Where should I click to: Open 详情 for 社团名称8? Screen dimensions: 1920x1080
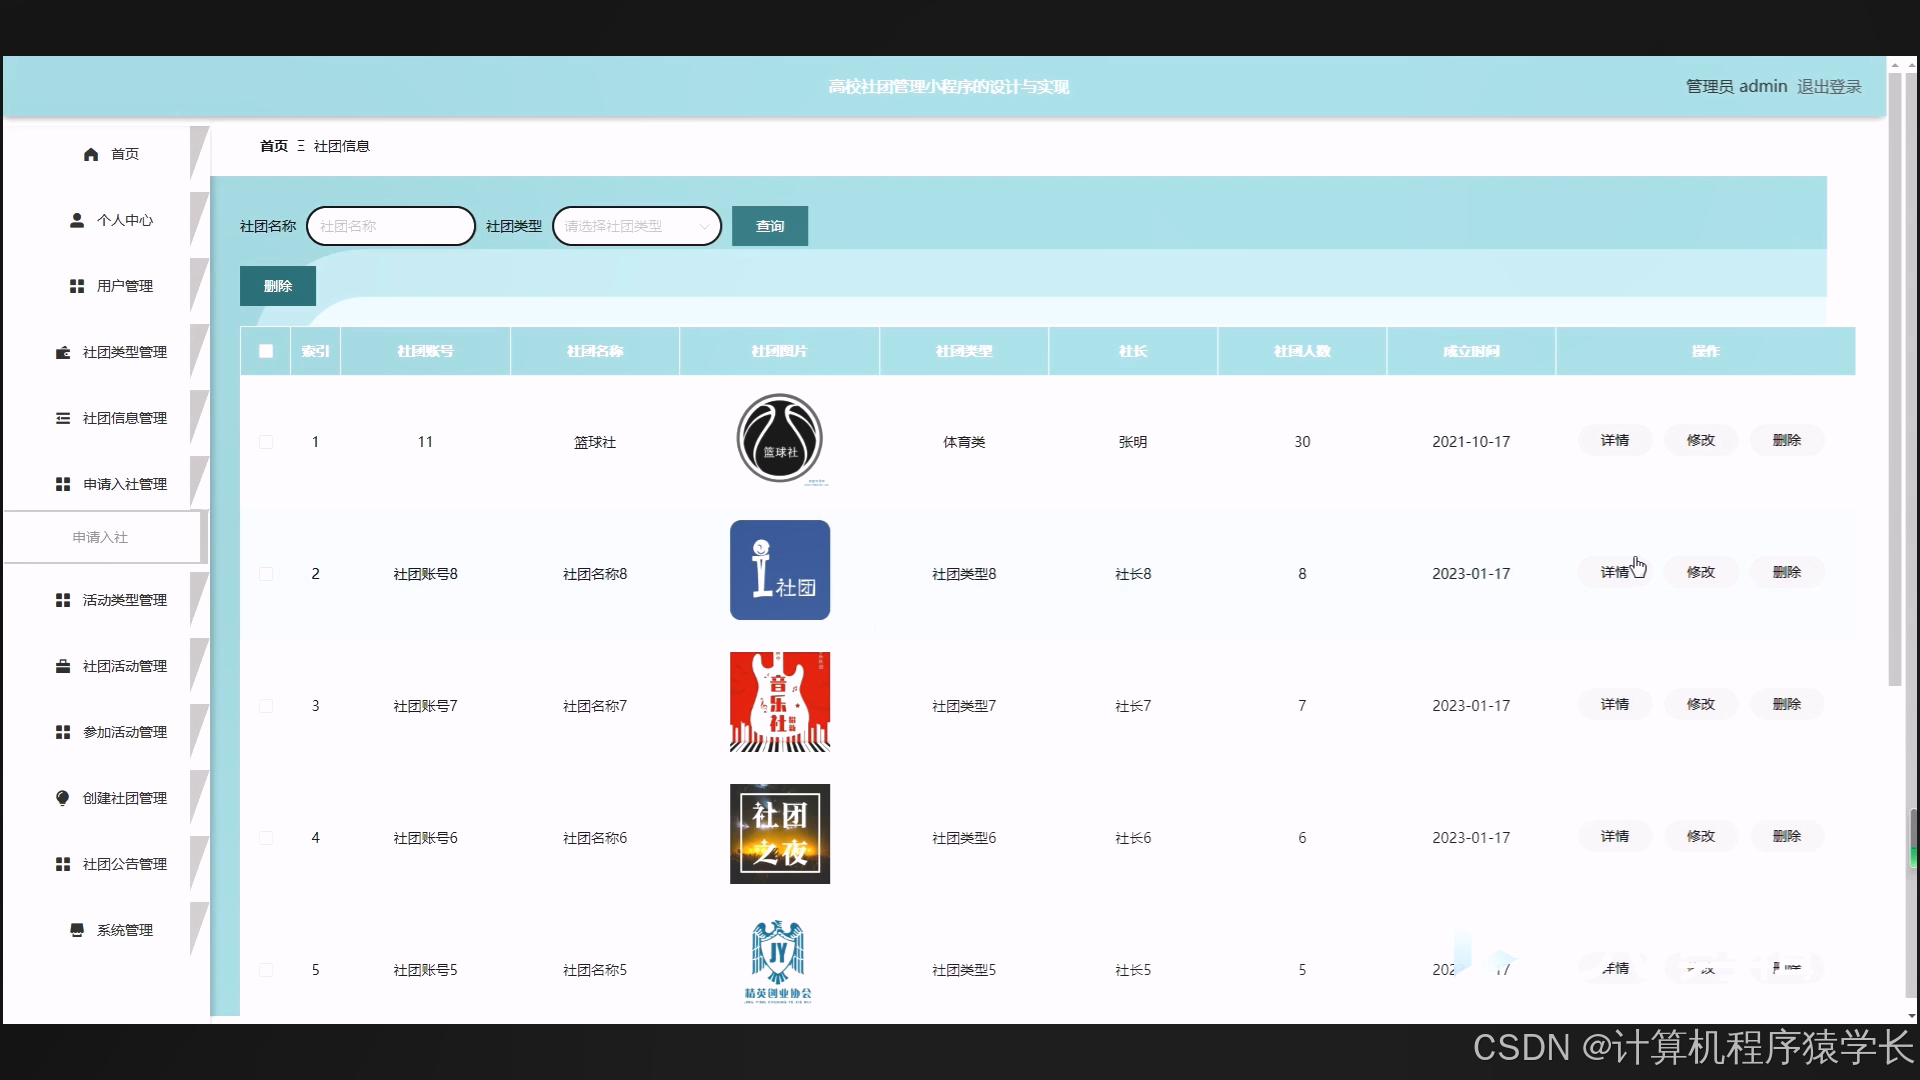point(1615,572)
